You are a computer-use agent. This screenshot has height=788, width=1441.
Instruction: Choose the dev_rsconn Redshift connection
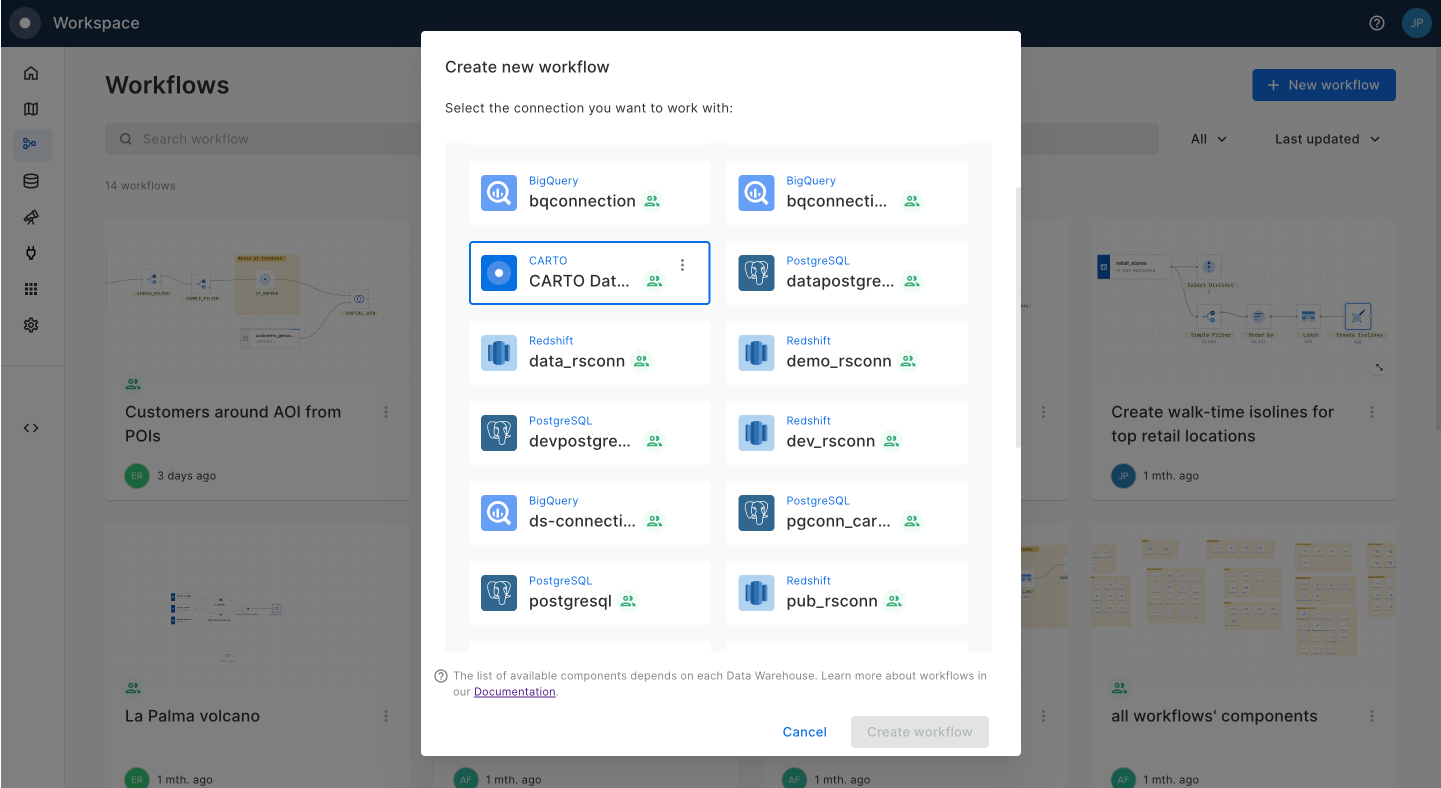[846, 433]
